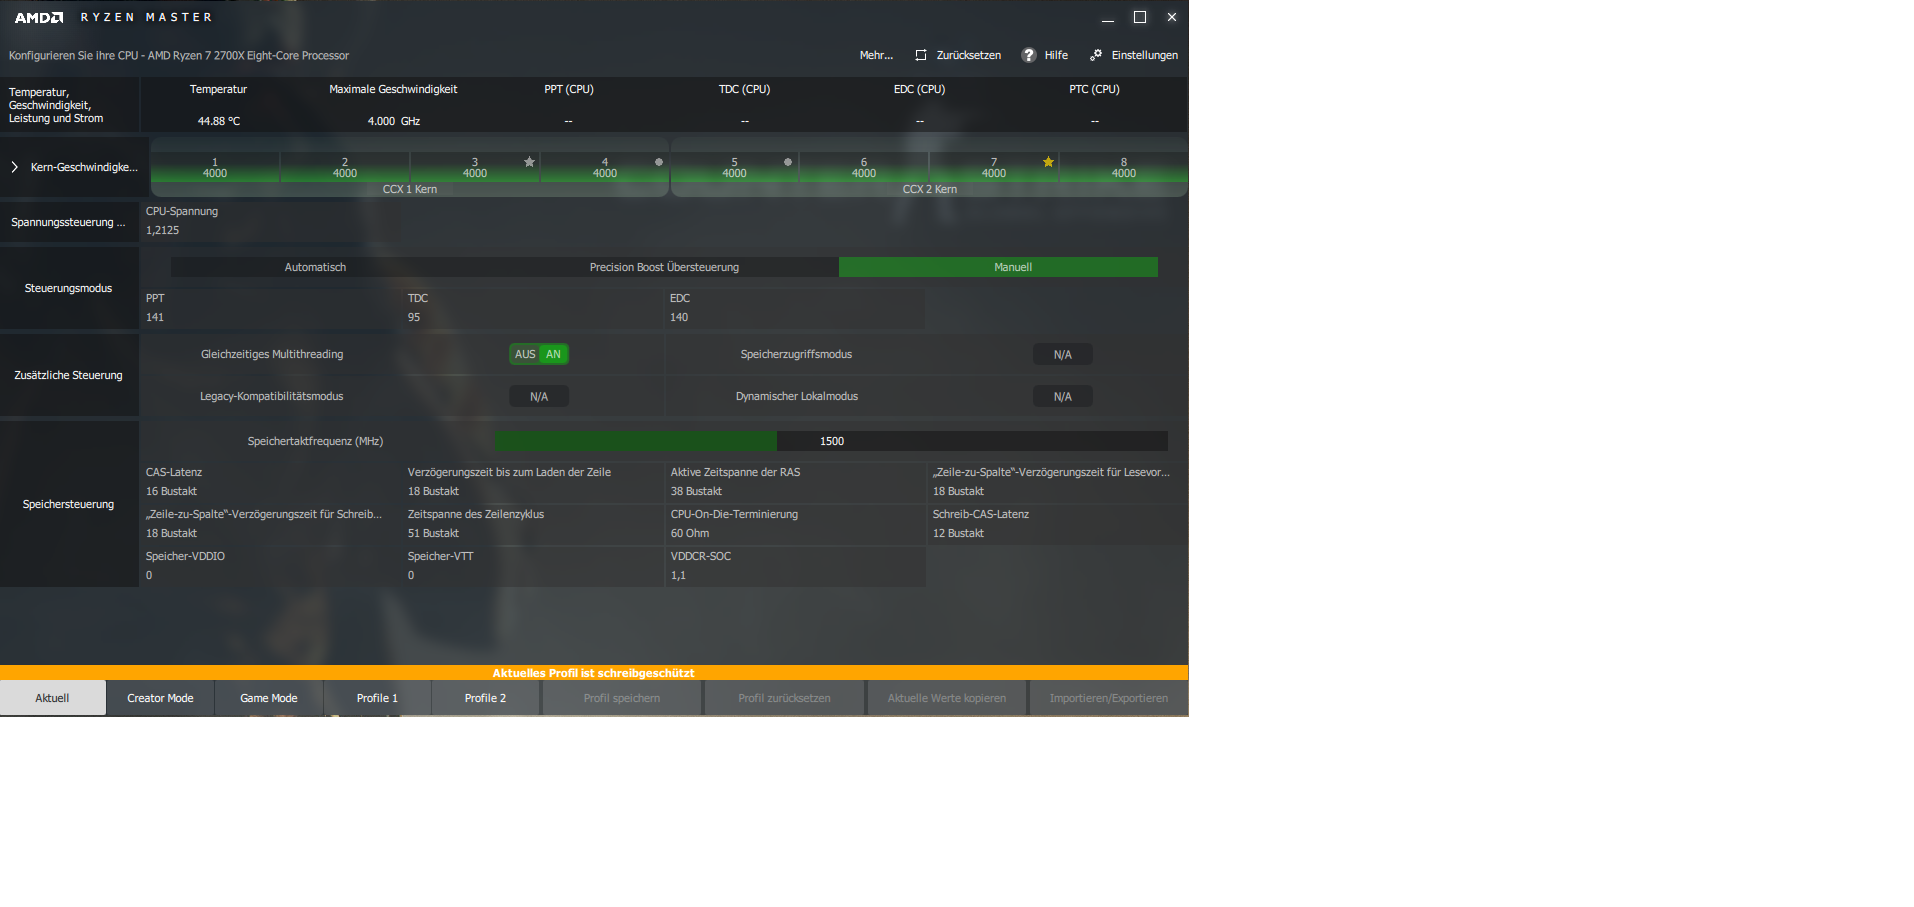Click Dynamischer Lokalmodus N/A field

(1062, 397)
